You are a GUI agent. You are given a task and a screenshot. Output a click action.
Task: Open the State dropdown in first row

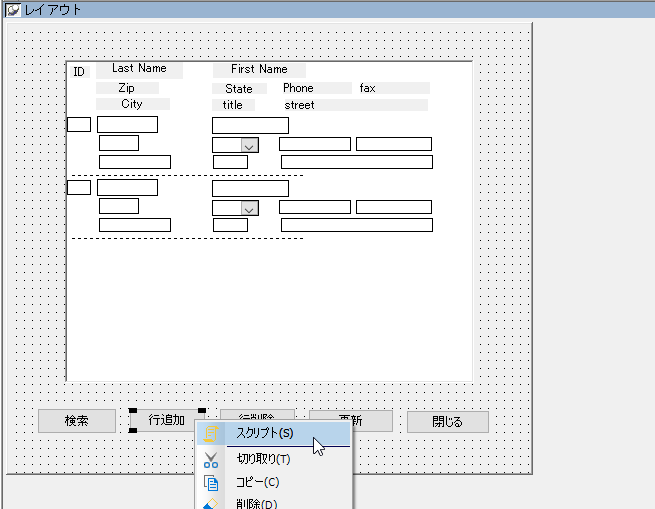pos(249,144)
